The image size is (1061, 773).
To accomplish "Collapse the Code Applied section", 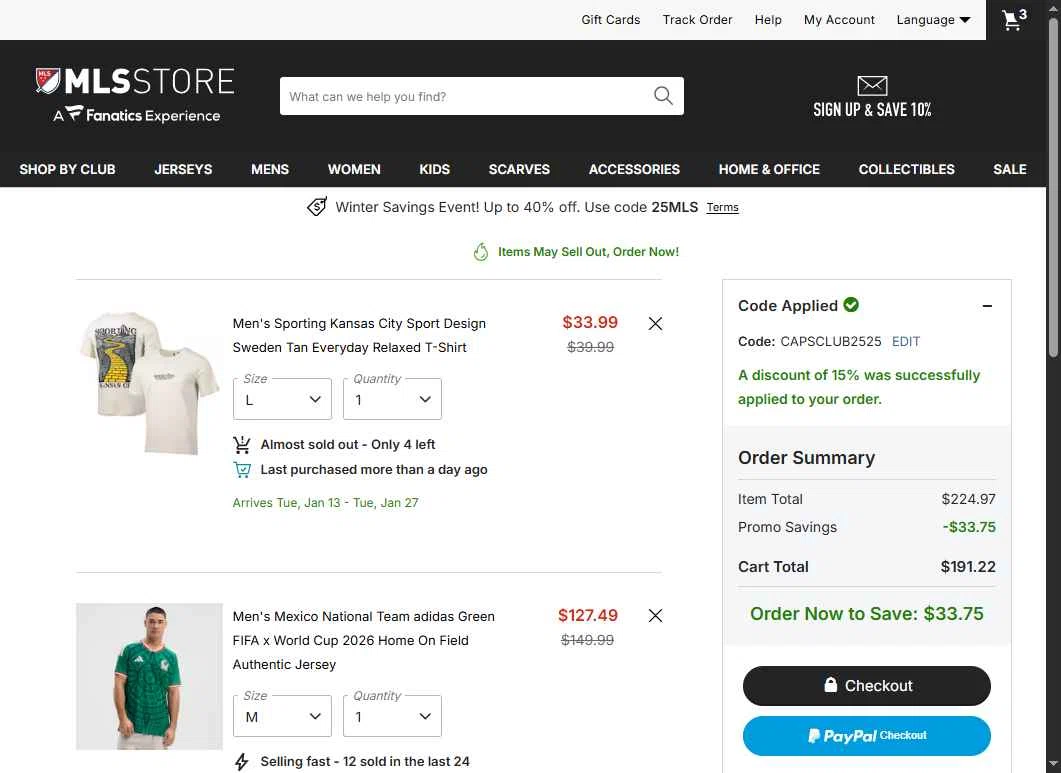I will coord(987,306).
